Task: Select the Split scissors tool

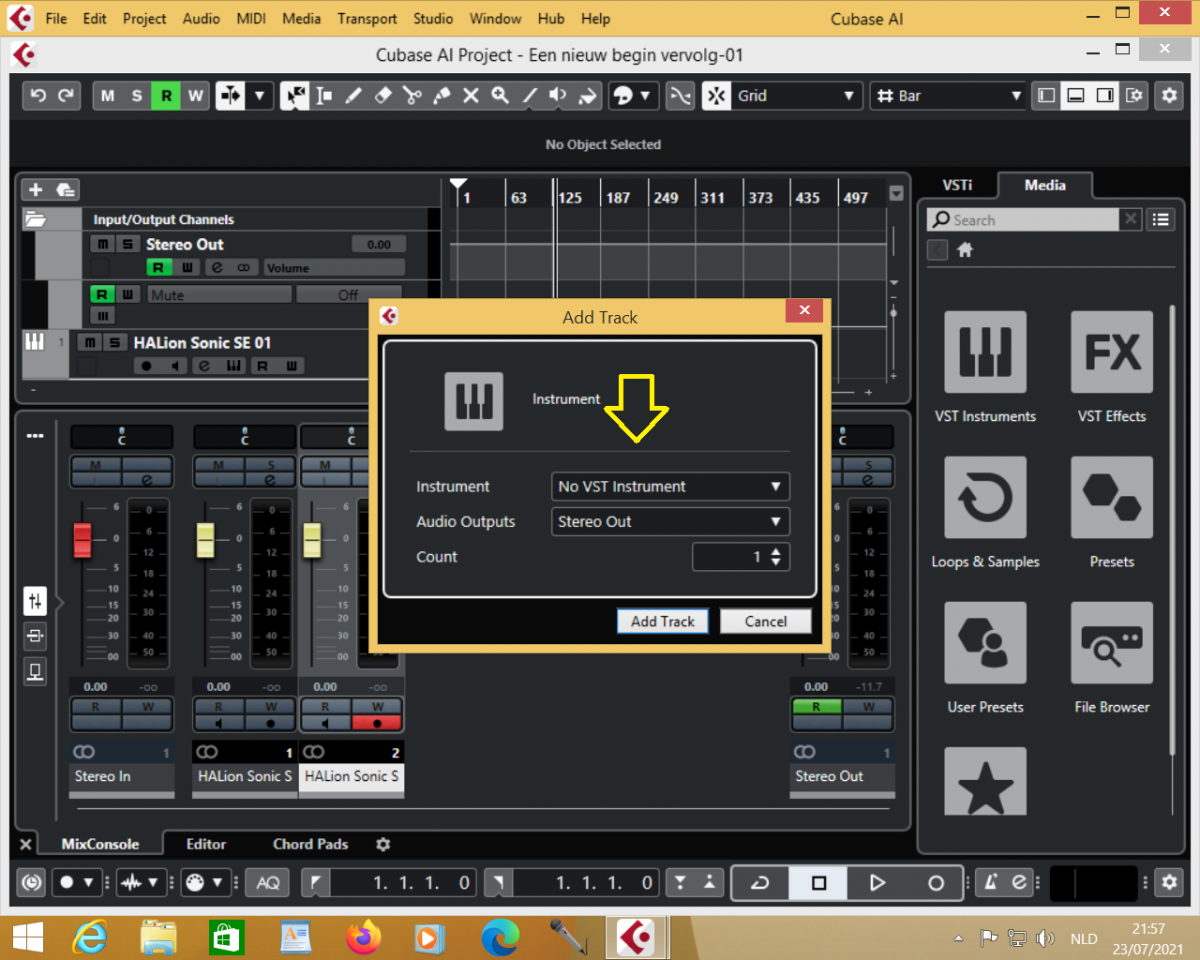Action: pos(411,96)
